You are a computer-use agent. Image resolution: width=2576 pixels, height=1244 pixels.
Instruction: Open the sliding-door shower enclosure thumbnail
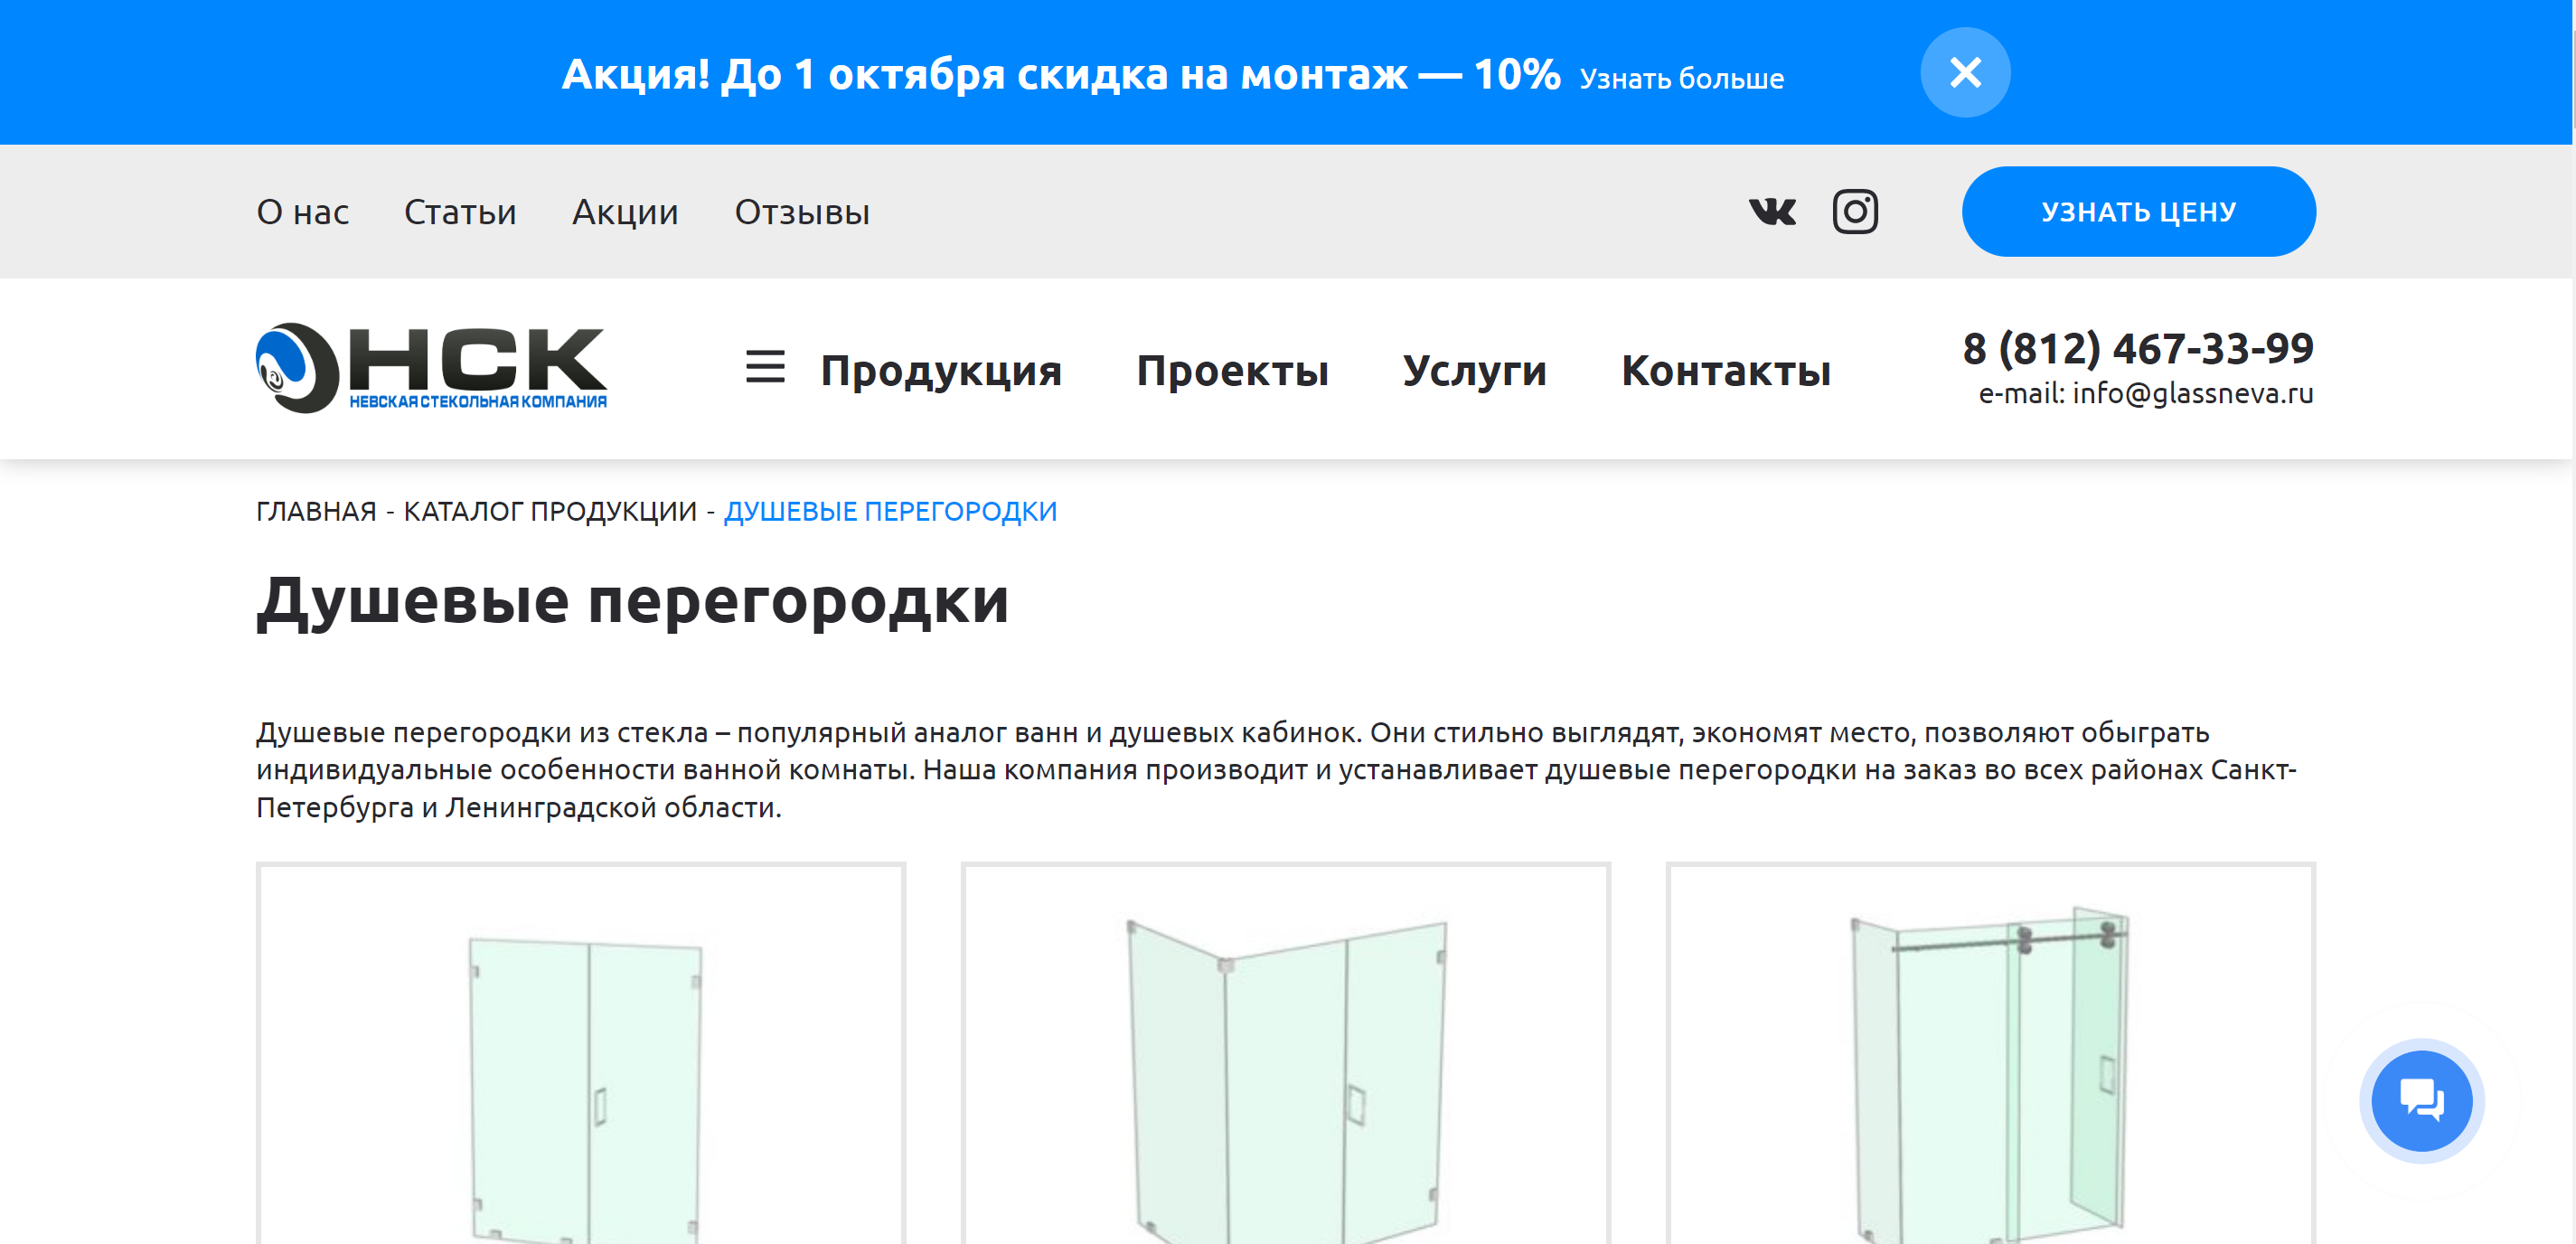pos(1990,1053)
